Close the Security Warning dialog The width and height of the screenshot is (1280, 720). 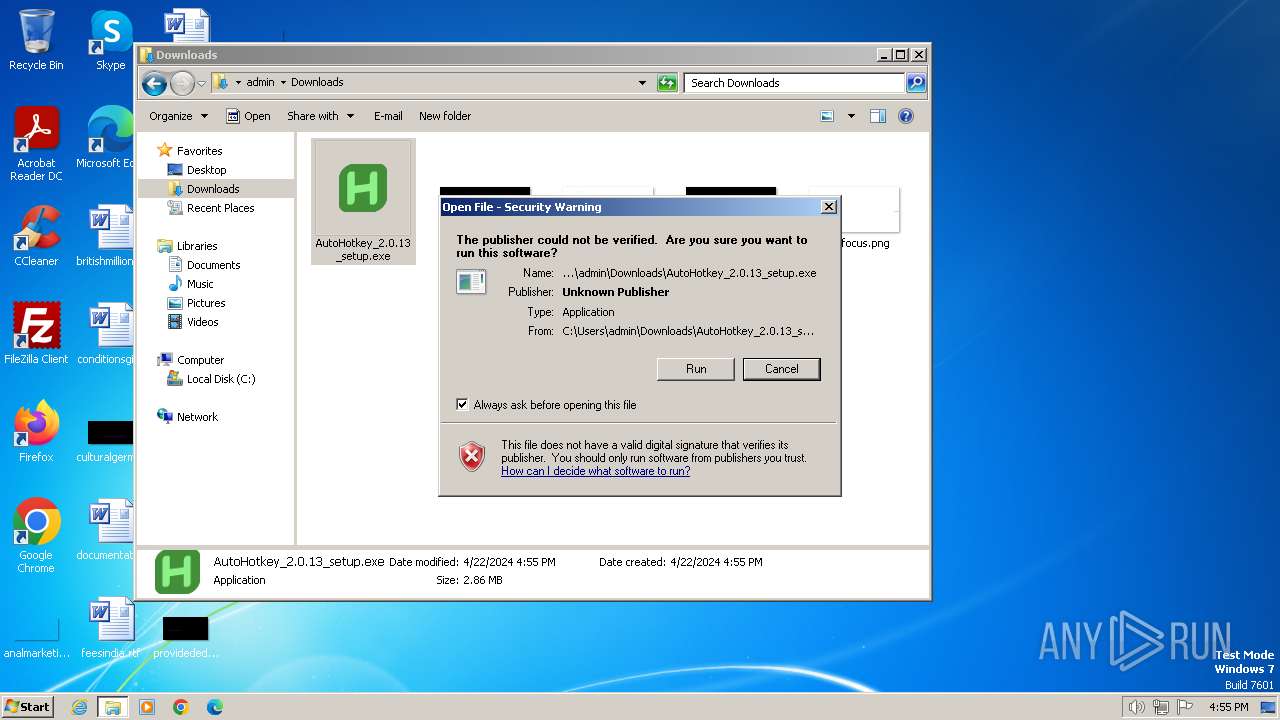828,207
